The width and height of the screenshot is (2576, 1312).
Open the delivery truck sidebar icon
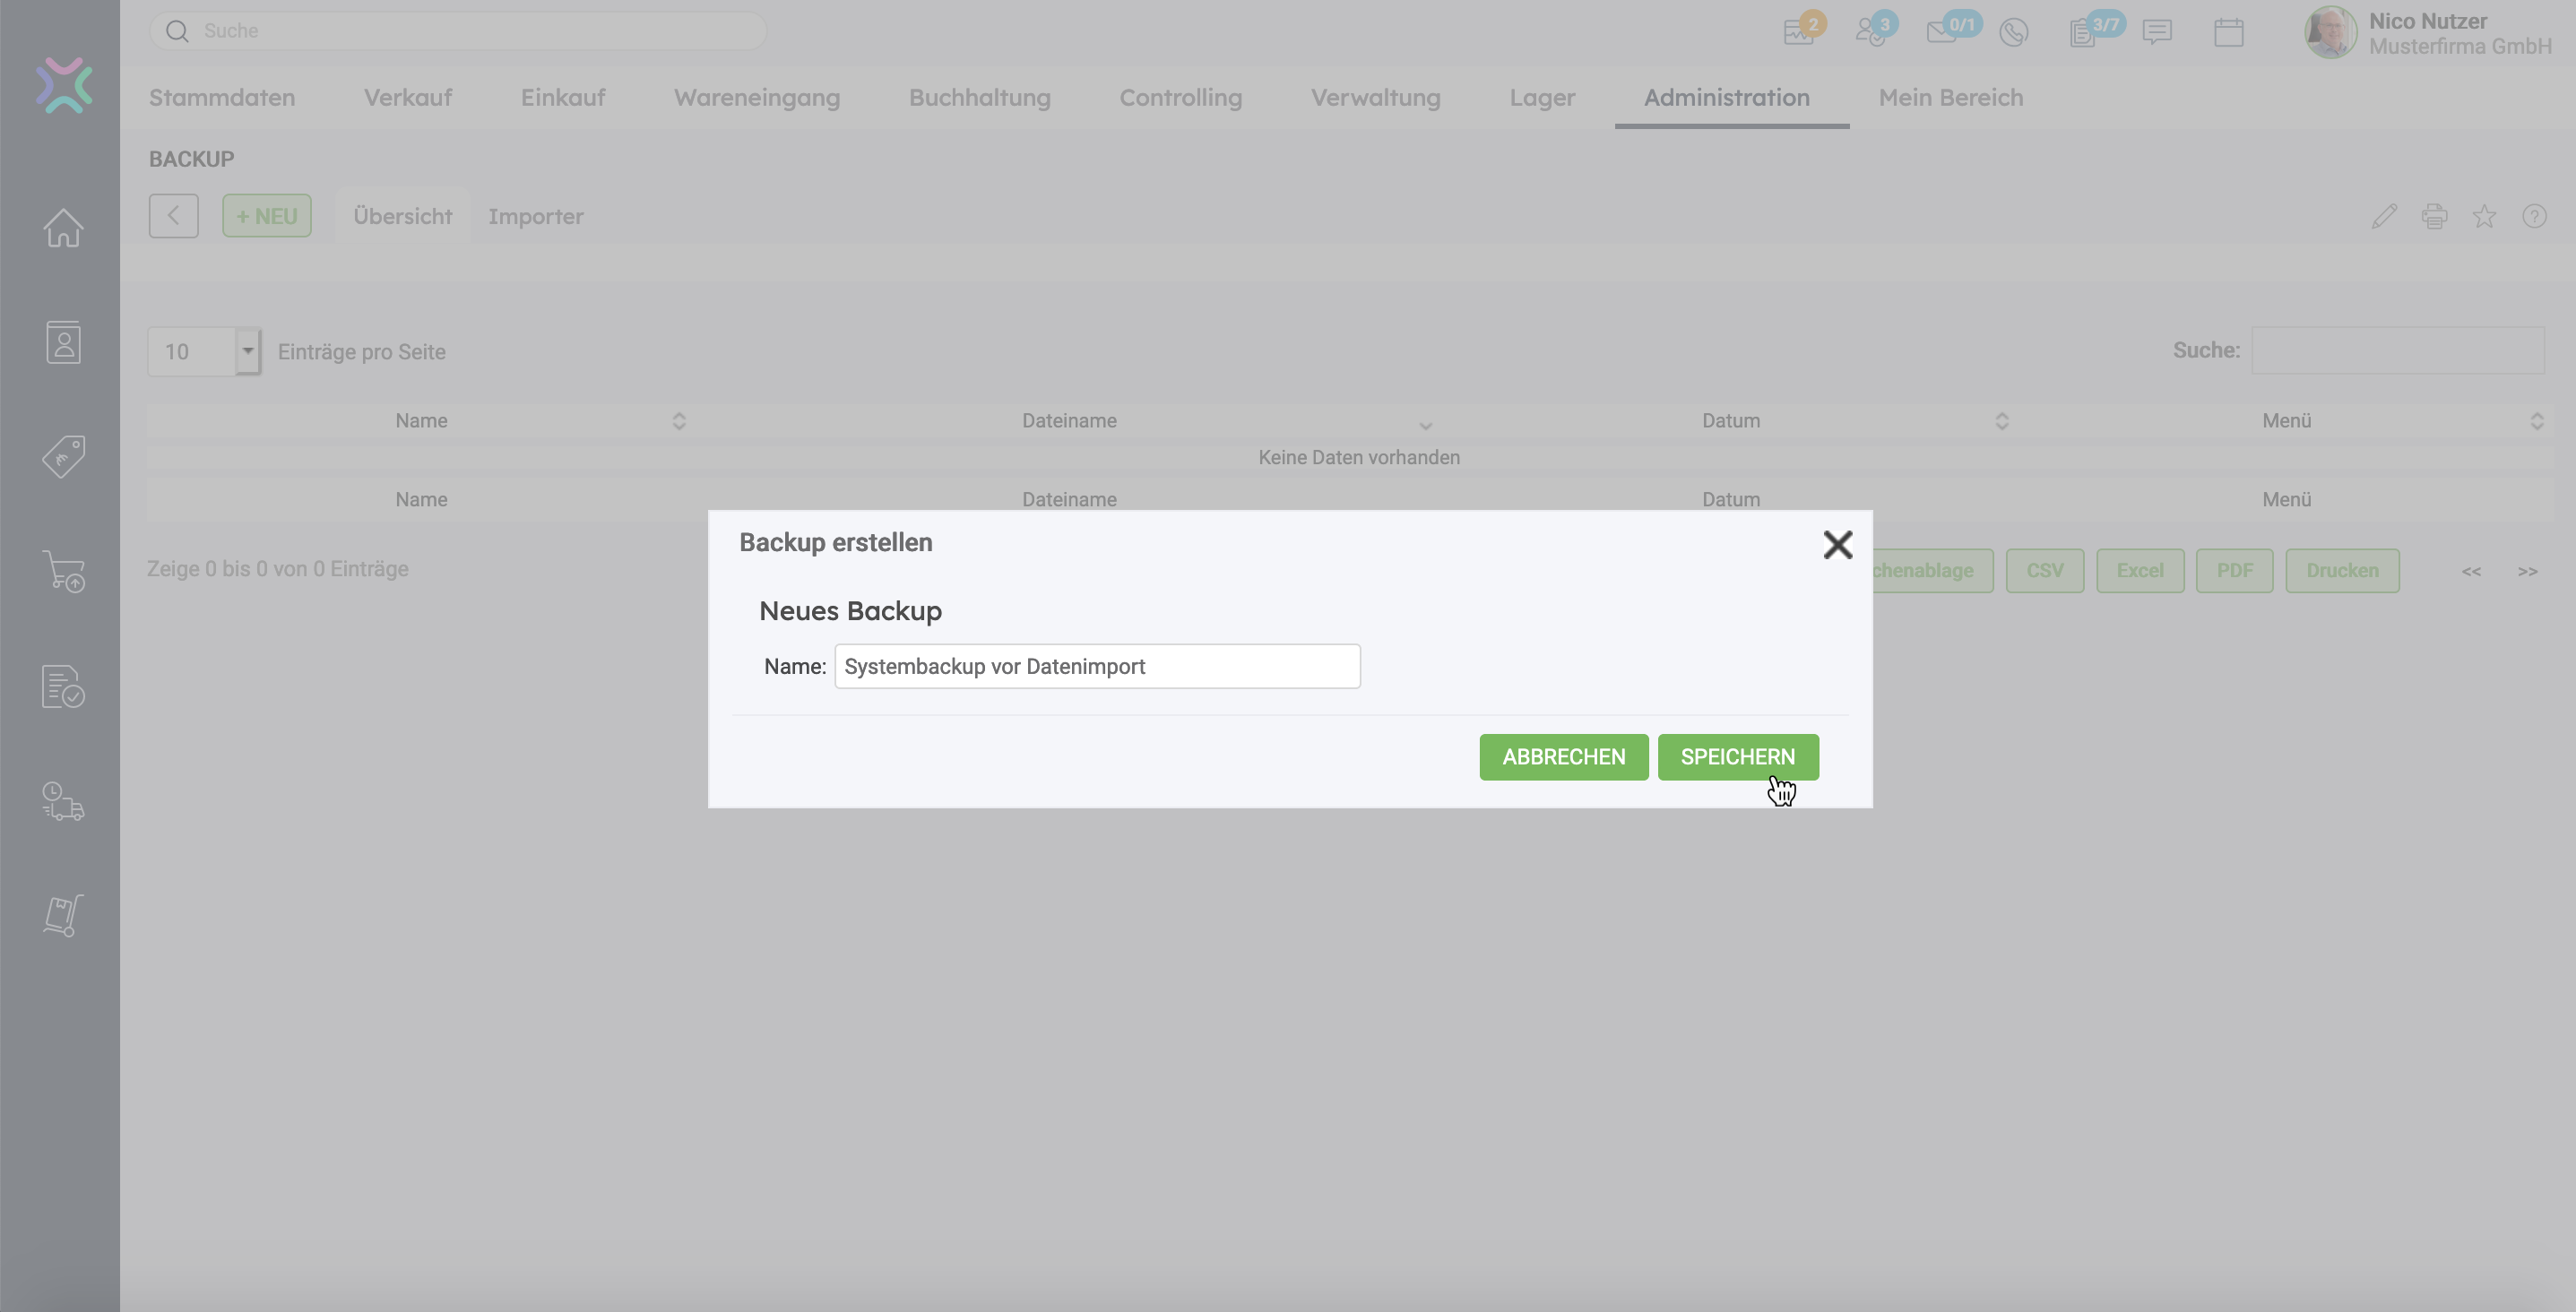tap(63, 801)
